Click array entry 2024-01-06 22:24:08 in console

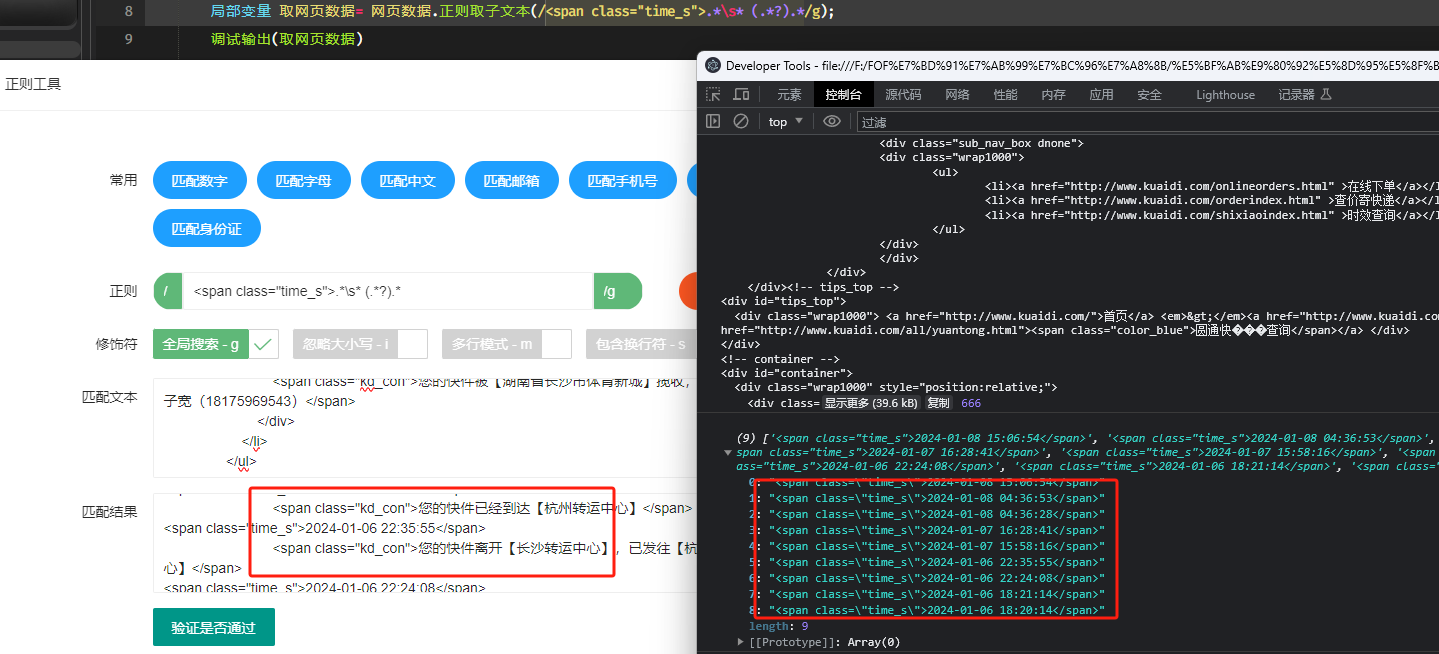[x=935, y=578]
